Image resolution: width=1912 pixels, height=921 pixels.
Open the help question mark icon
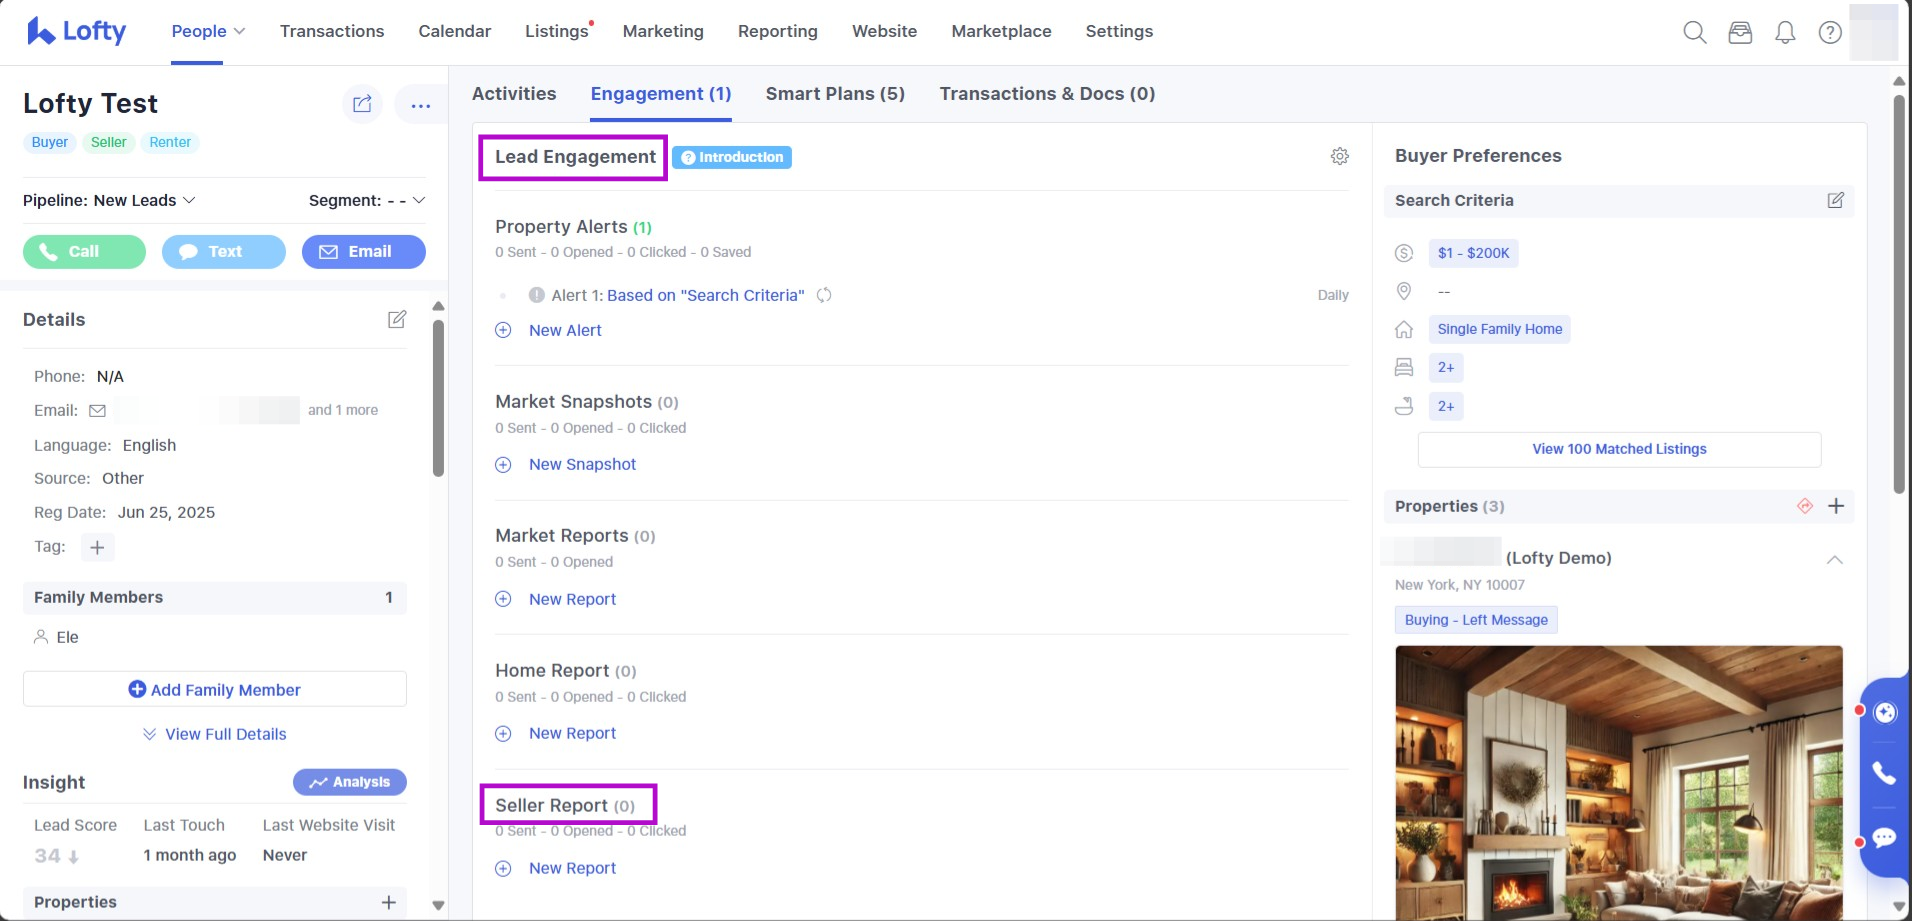click(1830, 33)
